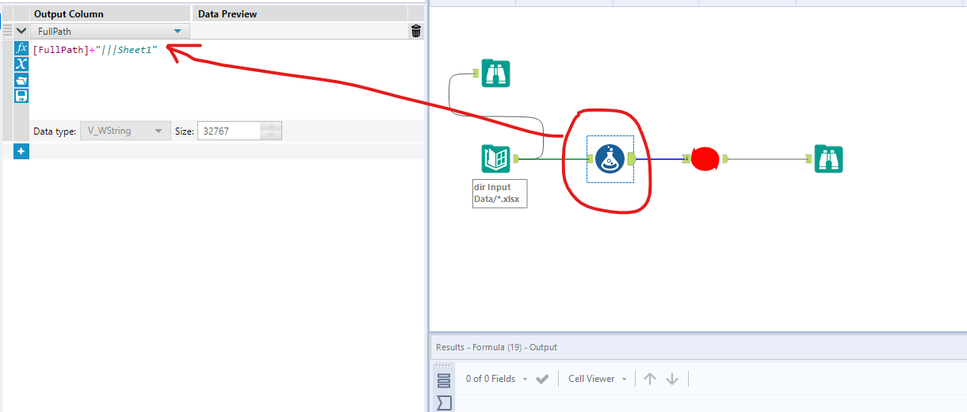
Task: Click into the formula expression editor
Action: pos(226,79)
